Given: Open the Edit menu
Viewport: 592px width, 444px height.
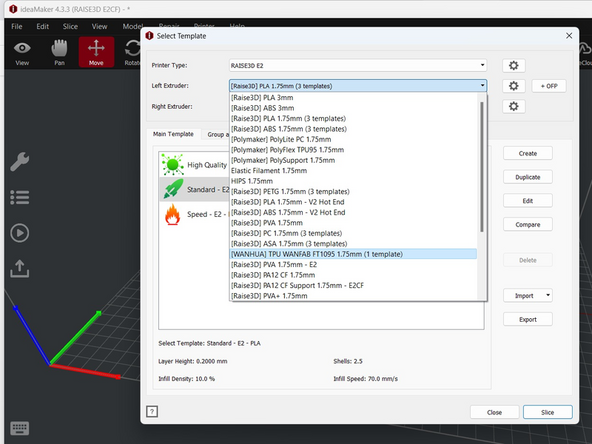Looking at the screenshot, I should tap(43, 26).
